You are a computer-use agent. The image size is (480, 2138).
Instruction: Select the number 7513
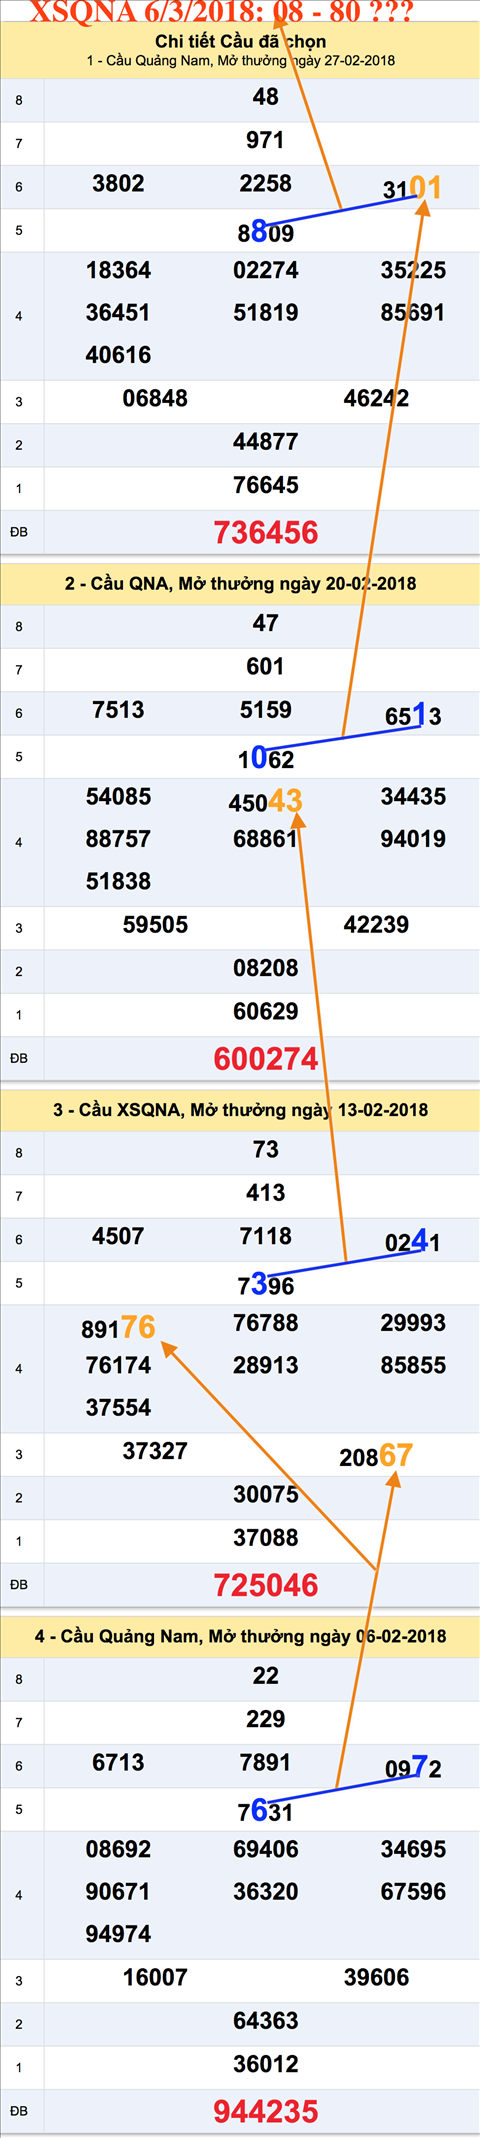(118, 710)
